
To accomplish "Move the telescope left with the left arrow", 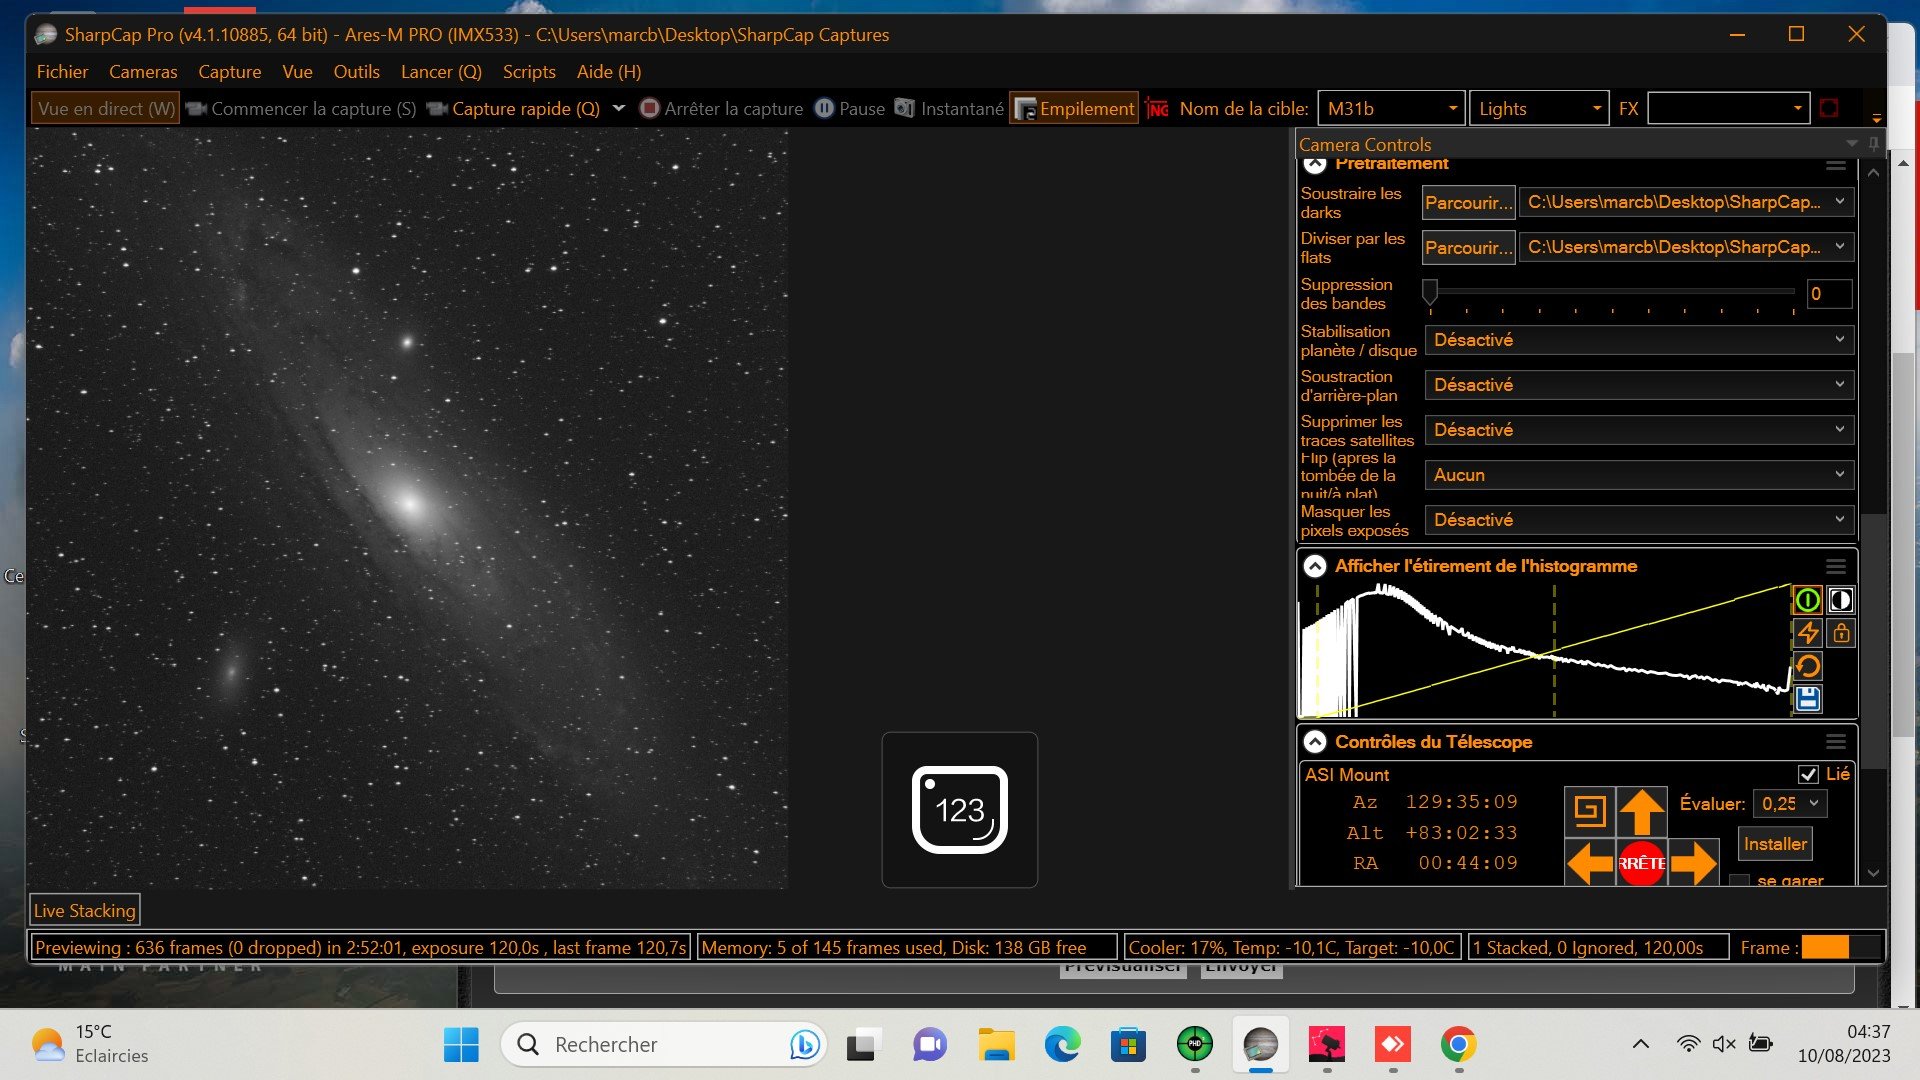I will coord(1589,862).
